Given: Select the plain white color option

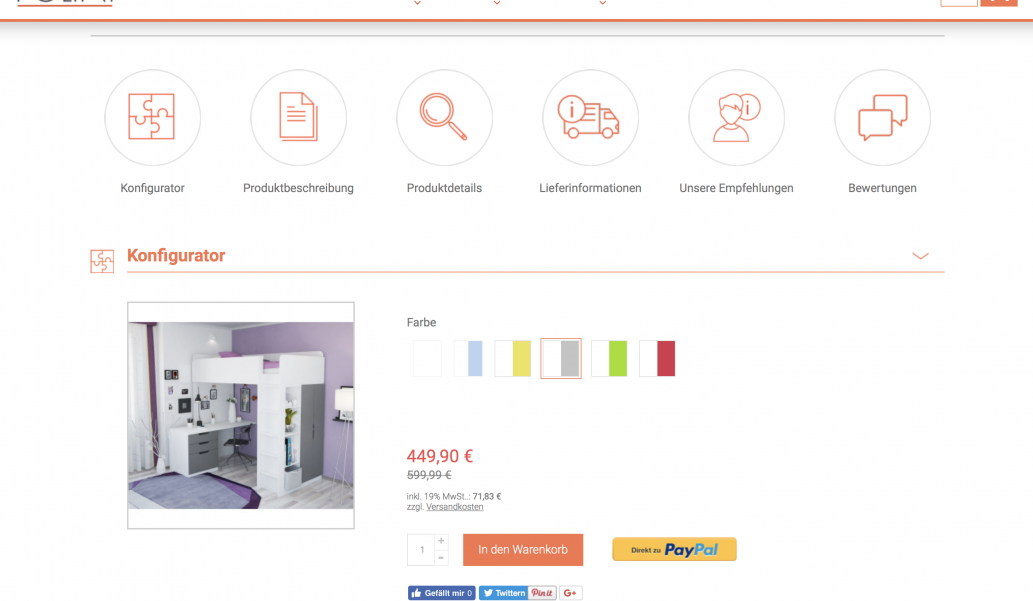Looking at the screenshot, I should tap(427, 358).
